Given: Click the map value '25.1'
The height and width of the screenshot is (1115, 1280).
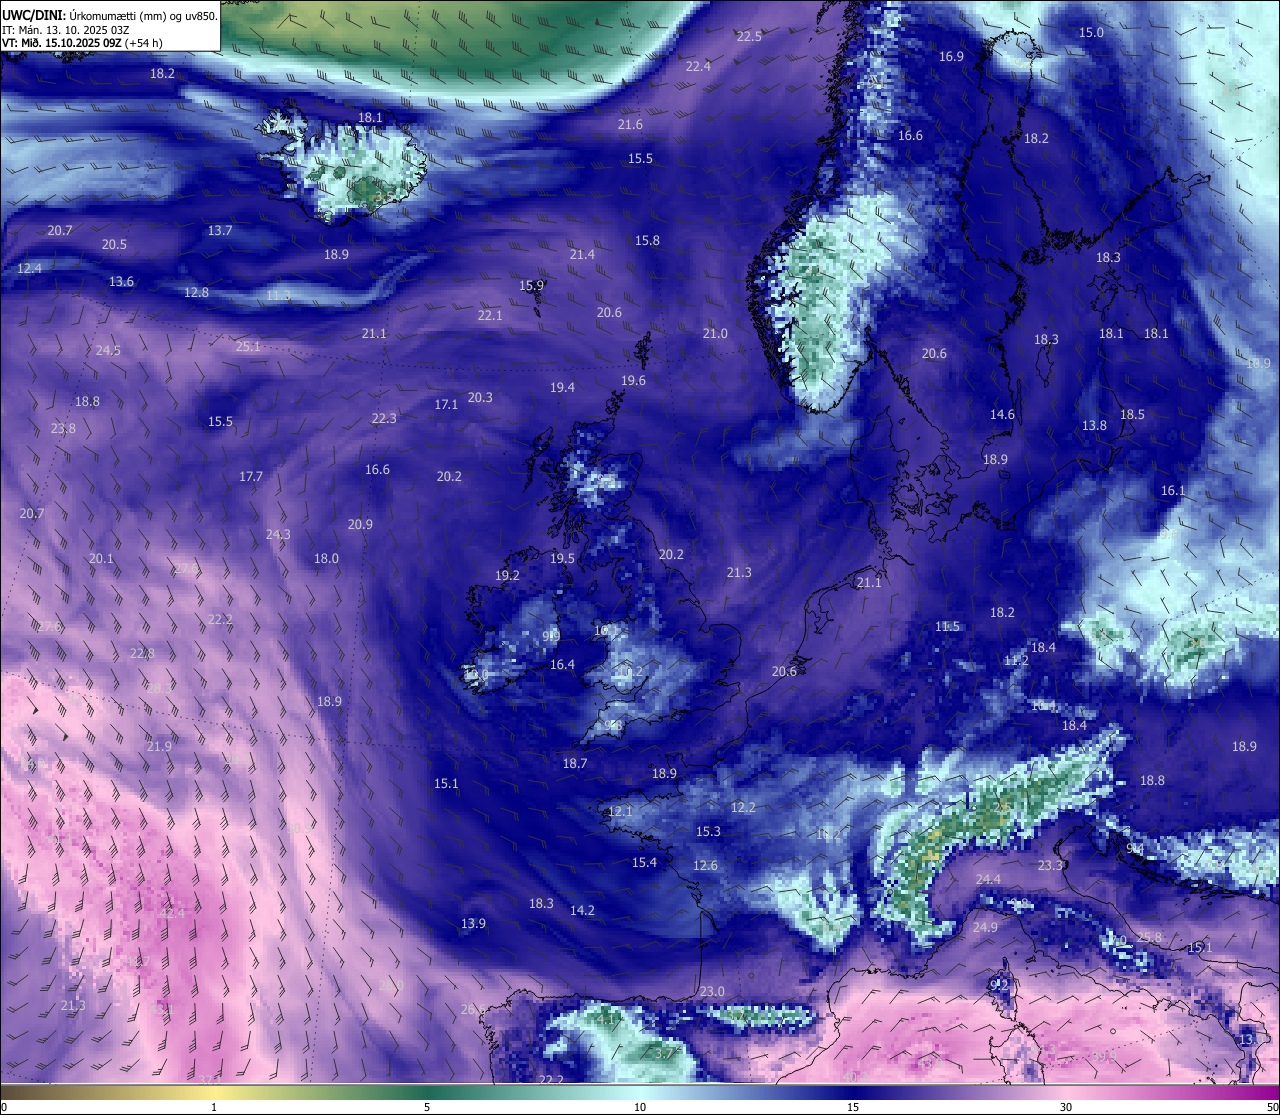Looking at the screenshot, I should [x=248, y=346].
